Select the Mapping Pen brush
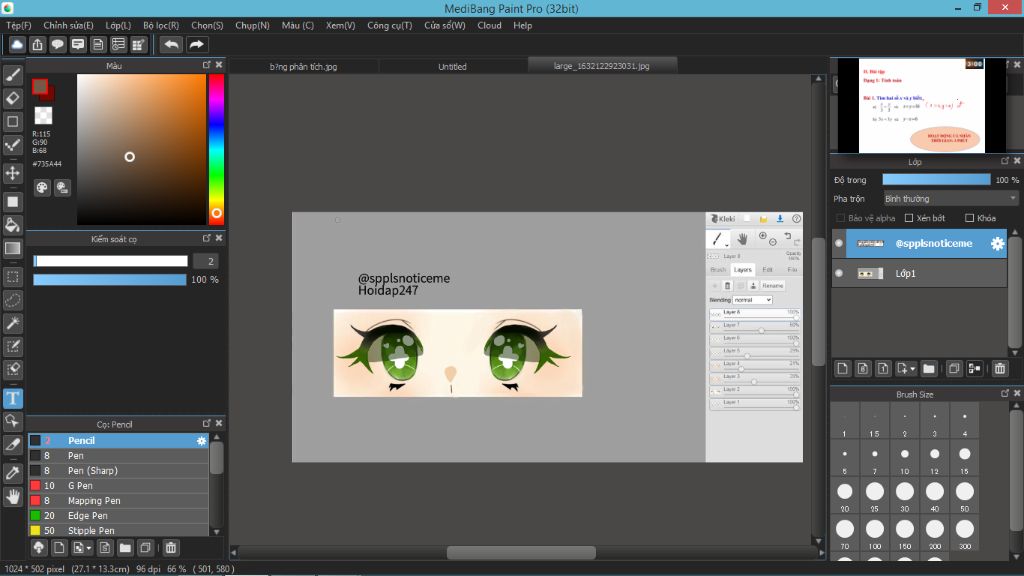This screenshot has width=1024, height=576. tap(118, 501)
